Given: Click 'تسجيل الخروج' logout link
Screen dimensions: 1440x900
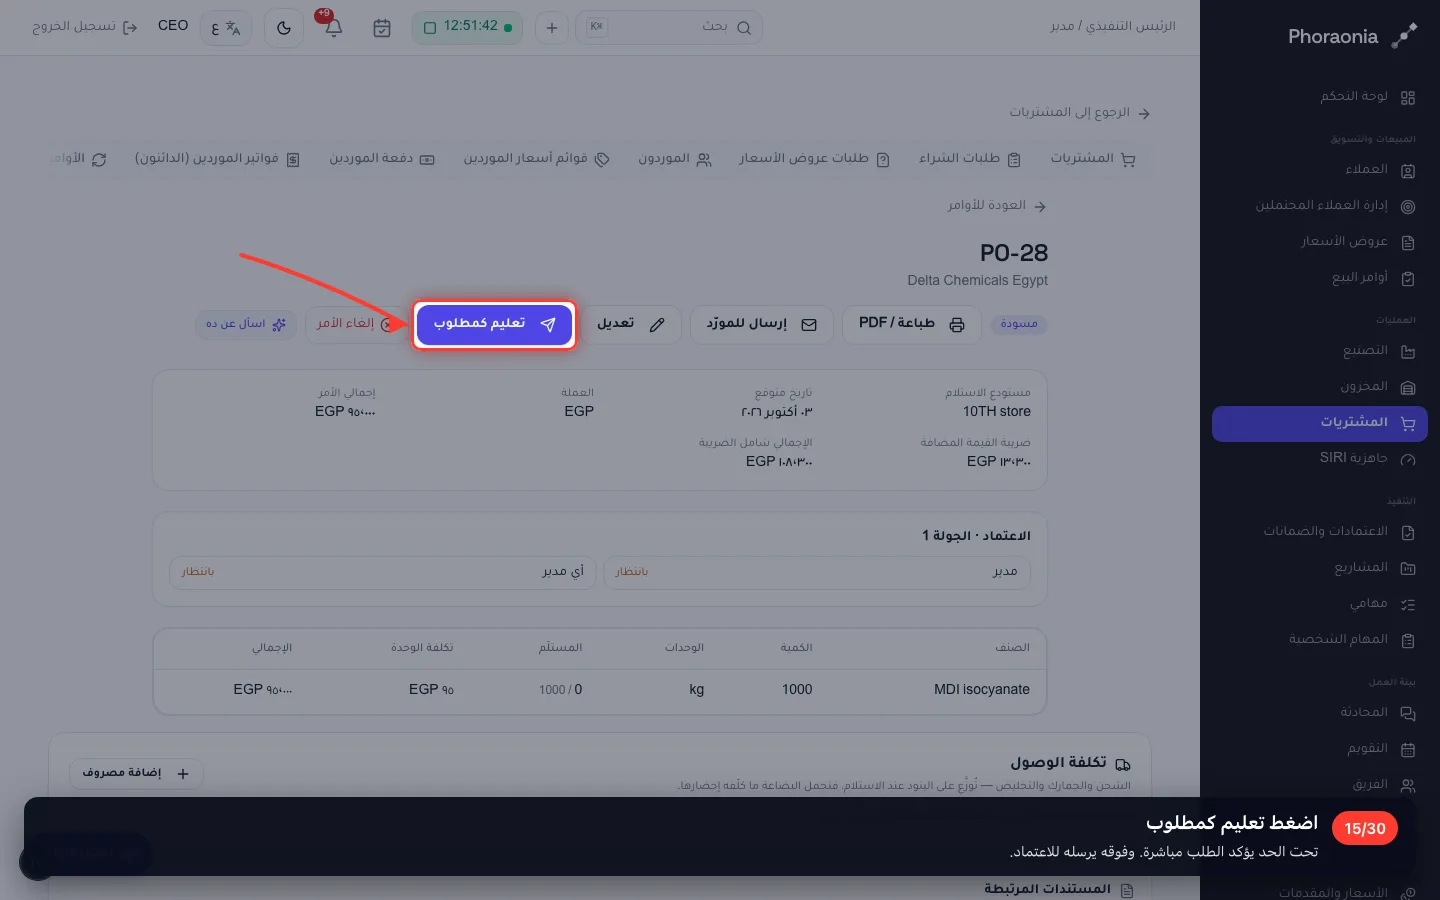Looking at the screenshot, I should pyautogui.click(x=85, y=27).
